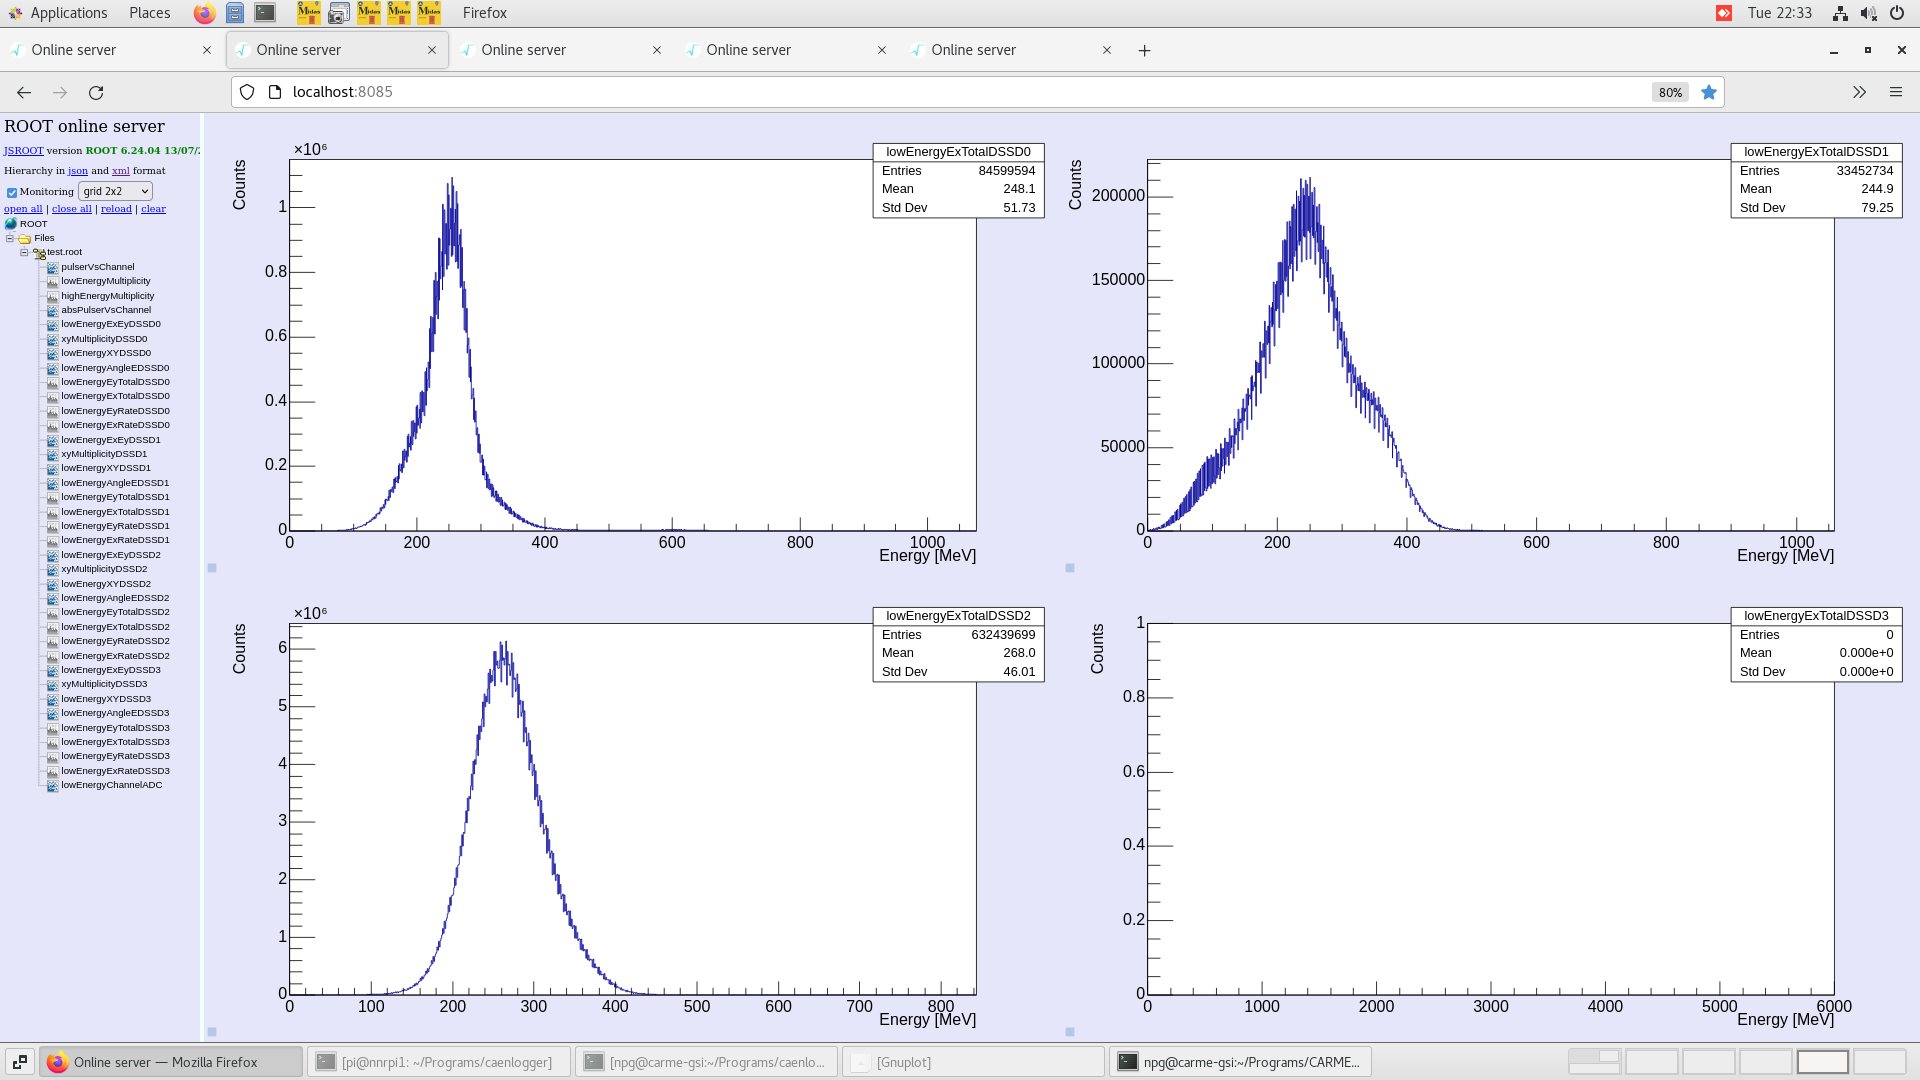Collapse the Files tree node
This screenshot has width=1920, height=1080.
pyautogui.click(x=8, y=238)
